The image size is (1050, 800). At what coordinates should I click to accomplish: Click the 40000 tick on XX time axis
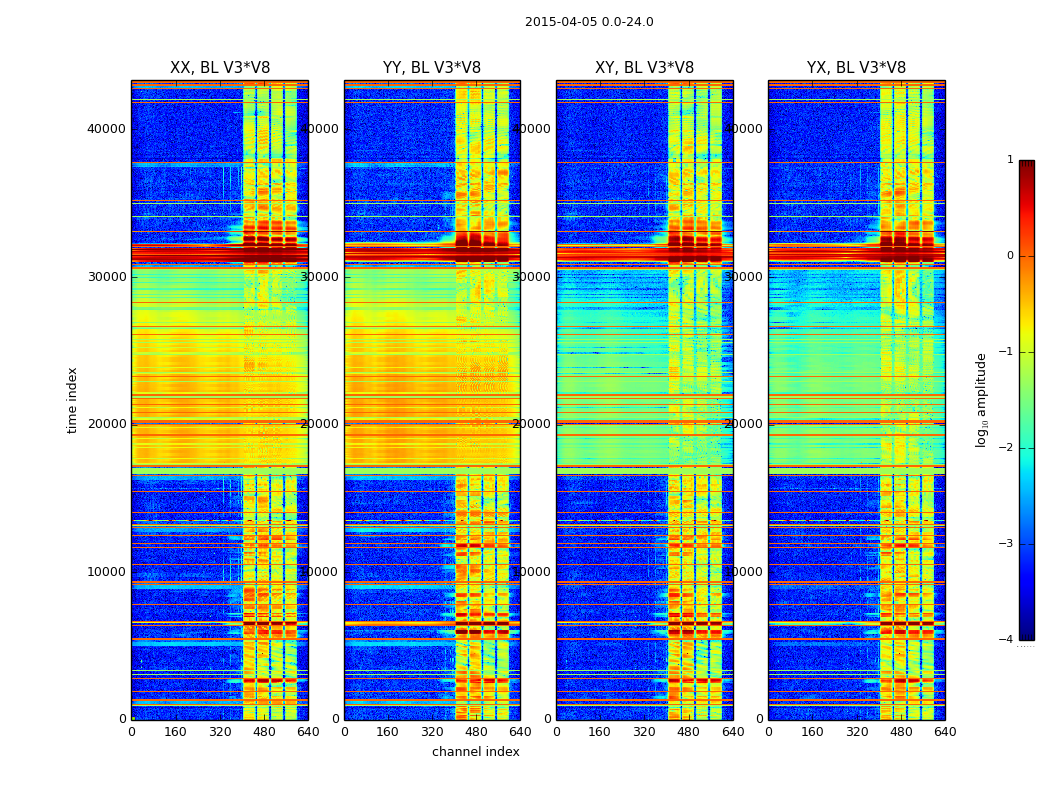pyautogui.click(x=106, y=128)
